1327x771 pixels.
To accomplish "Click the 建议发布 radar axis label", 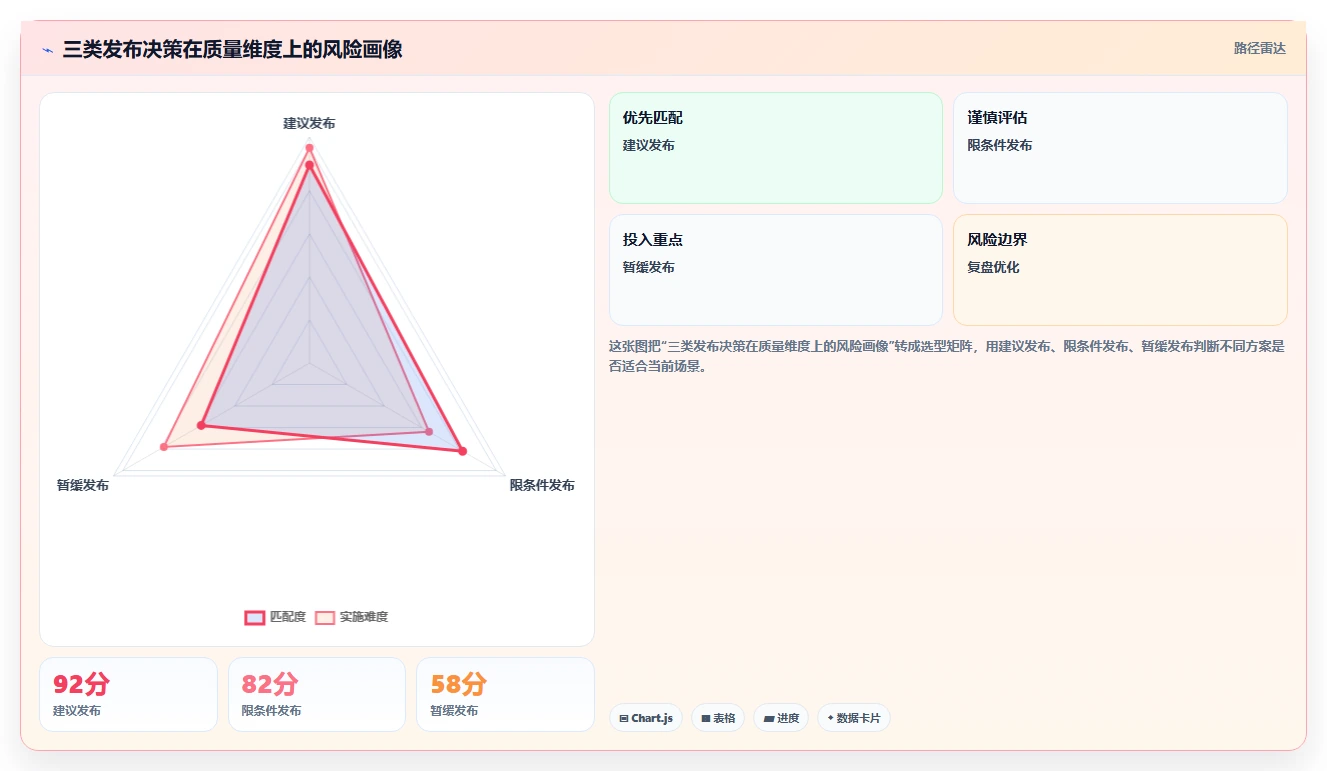I will pos(309,123).
